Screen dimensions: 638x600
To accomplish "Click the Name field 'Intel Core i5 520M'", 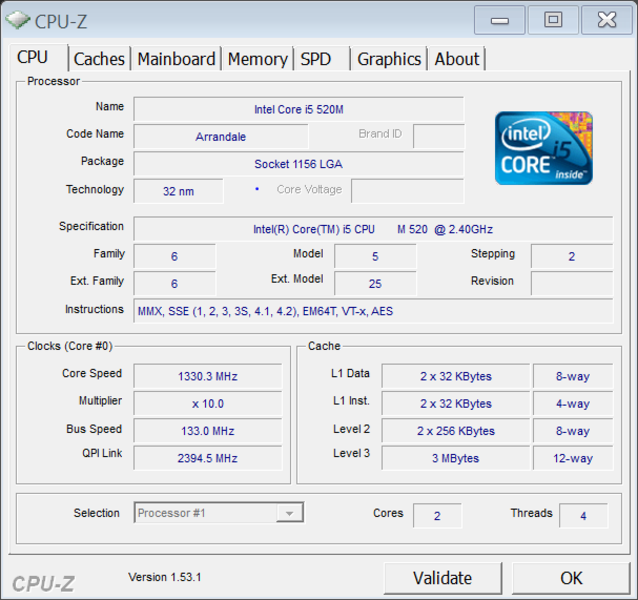I will (299, 109).
